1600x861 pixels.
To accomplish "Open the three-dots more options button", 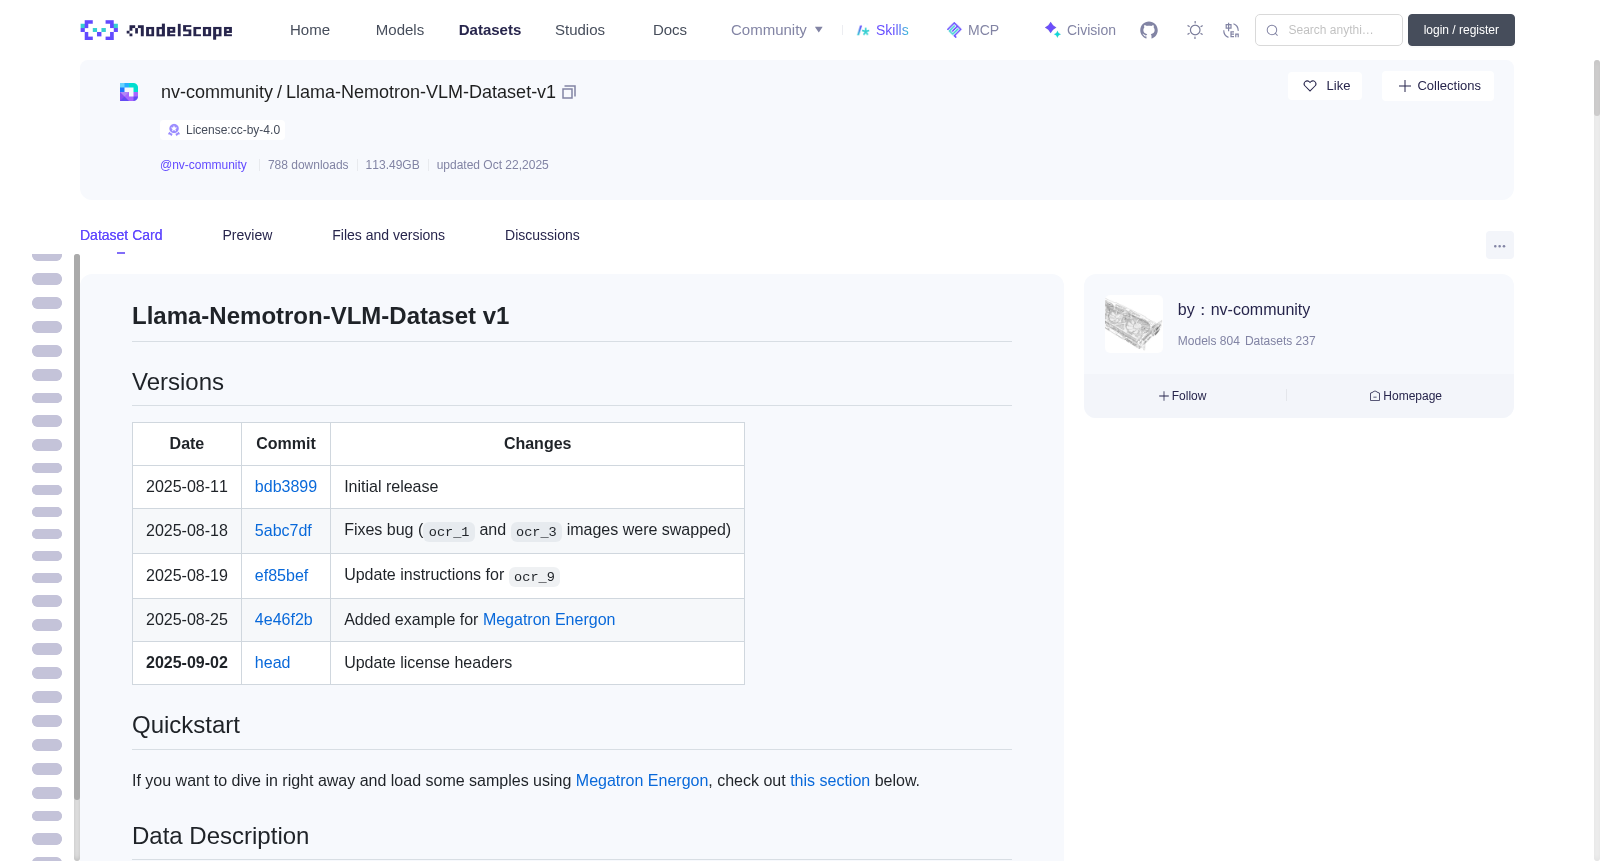I will tap(1500, 245).
